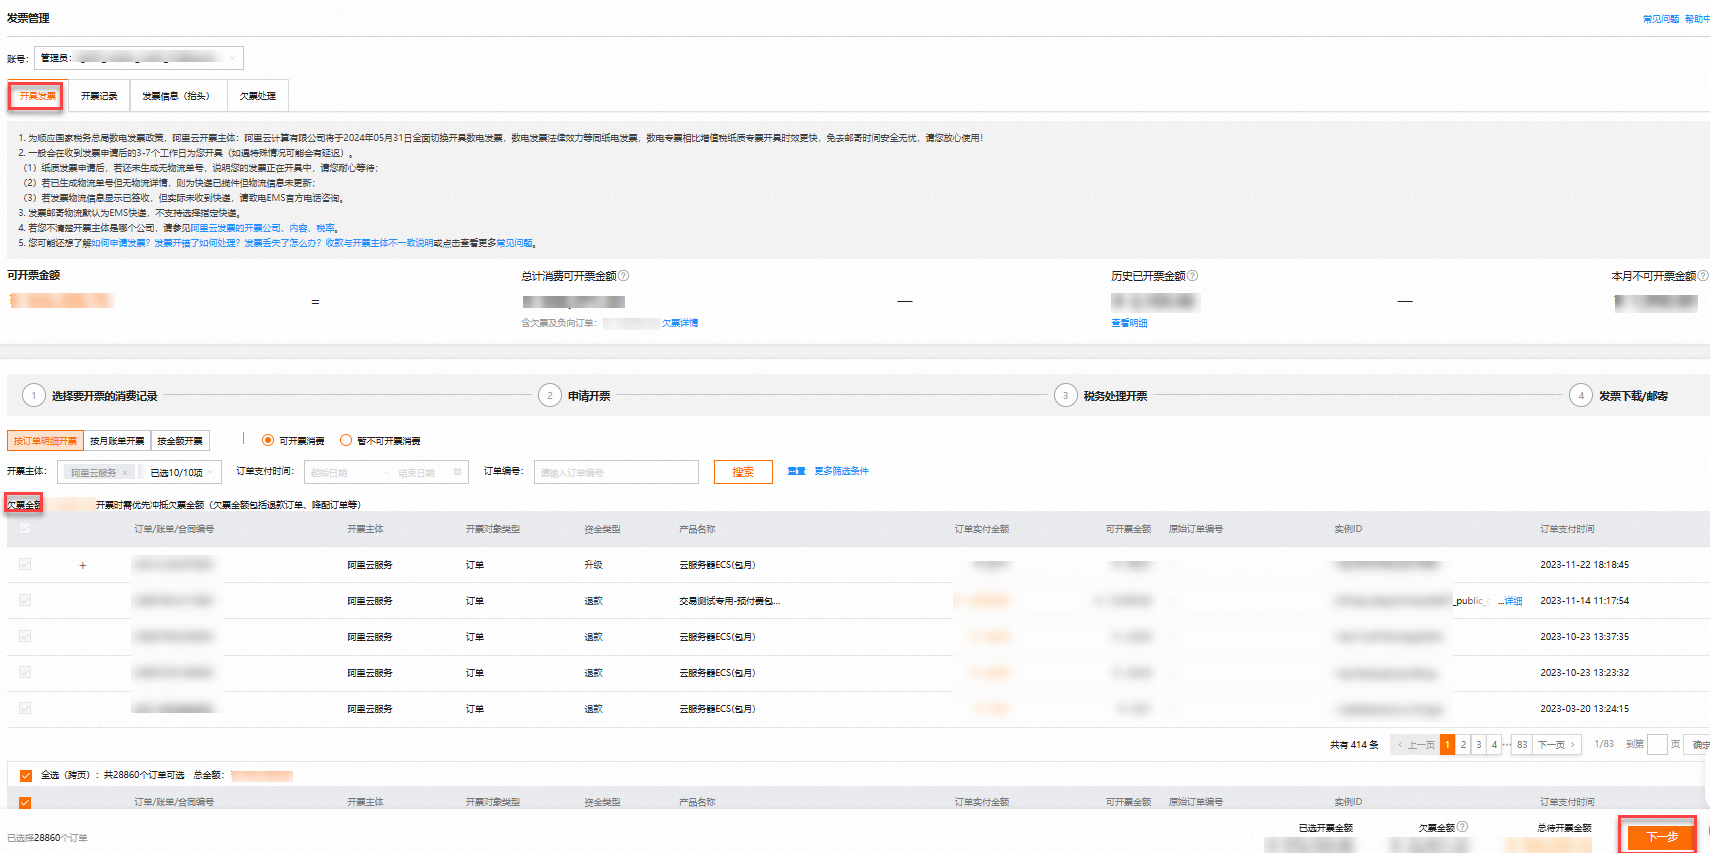Click help icon beside 历史已开票金额
This screenshot has width=1710, height=853.
pos(1192,276)
